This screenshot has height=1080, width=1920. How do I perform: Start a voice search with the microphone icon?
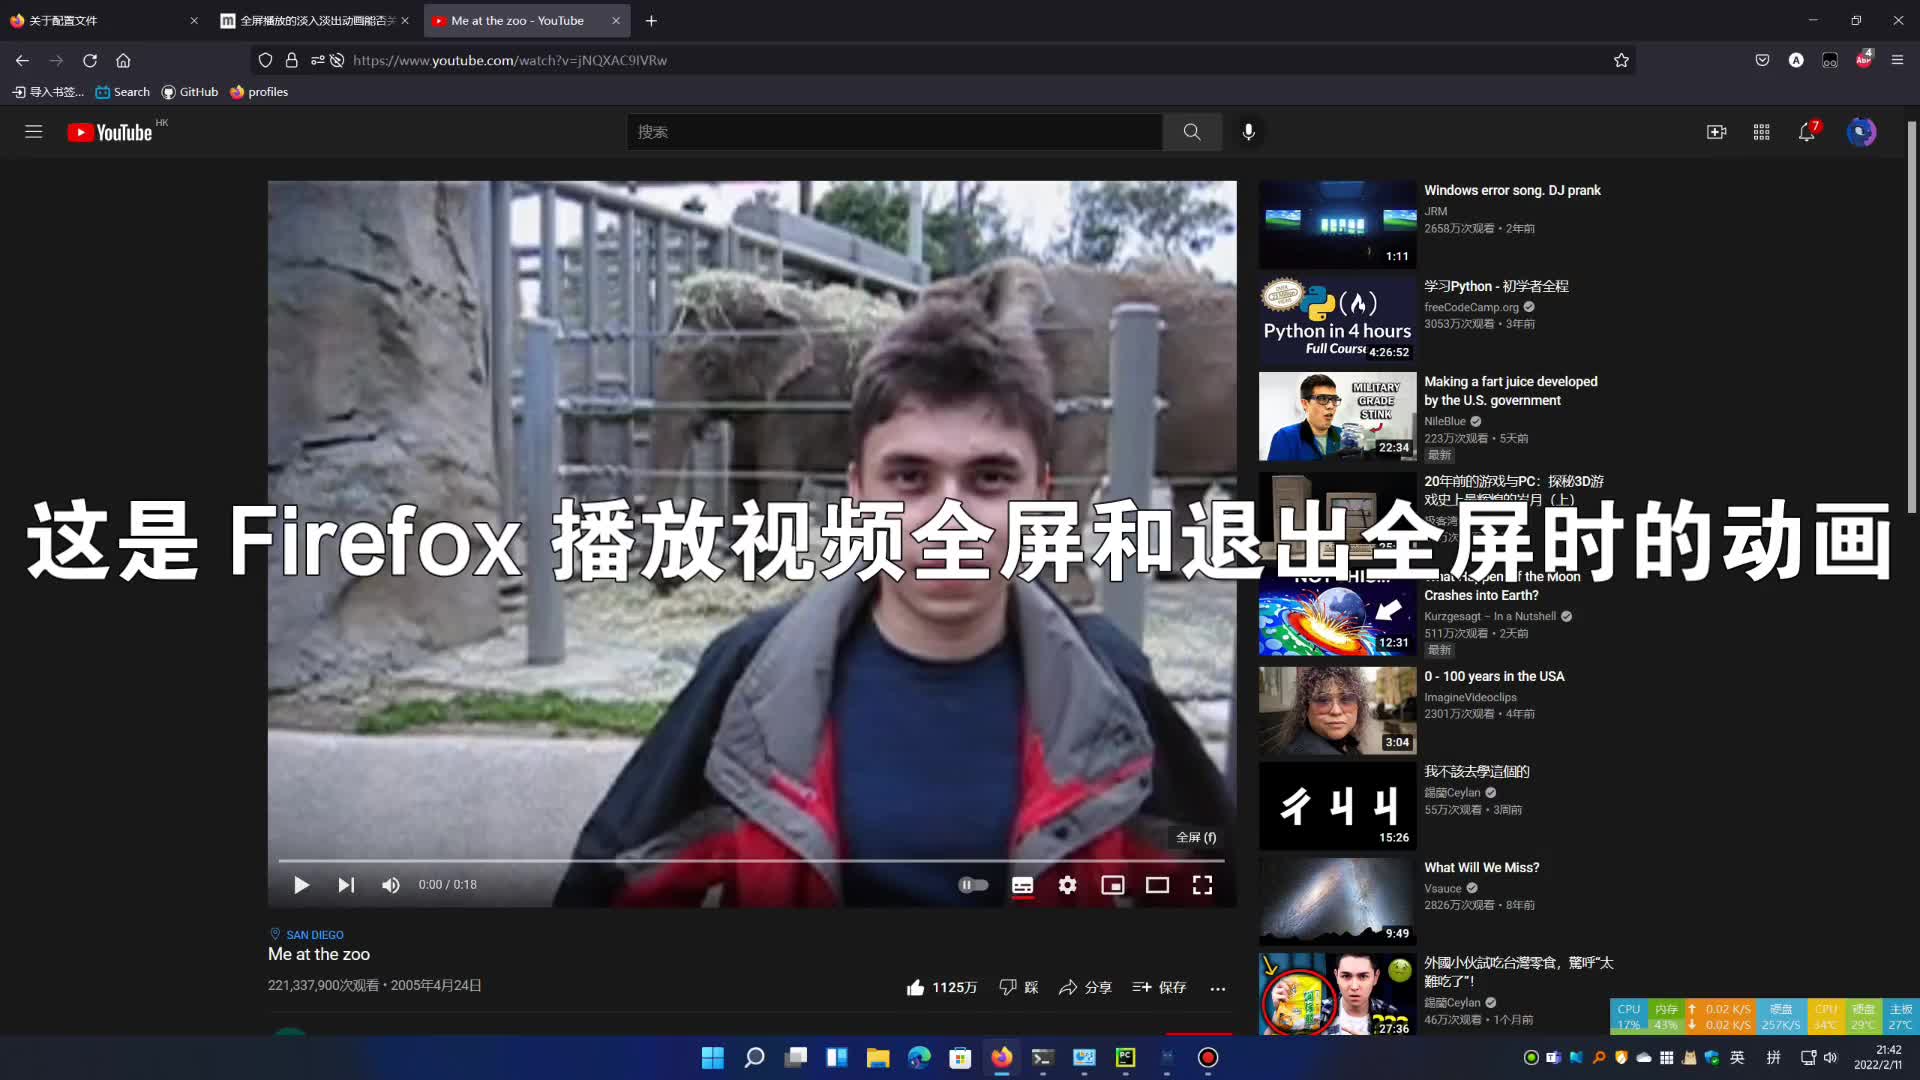point(1247,131)
